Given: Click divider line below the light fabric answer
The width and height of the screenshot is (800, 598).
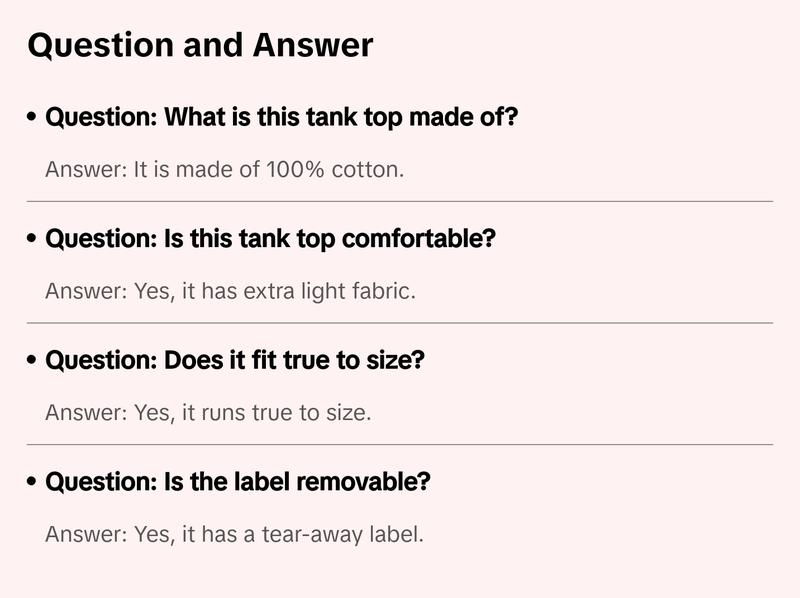Looking at the screenshot, I should pos(400,323).
